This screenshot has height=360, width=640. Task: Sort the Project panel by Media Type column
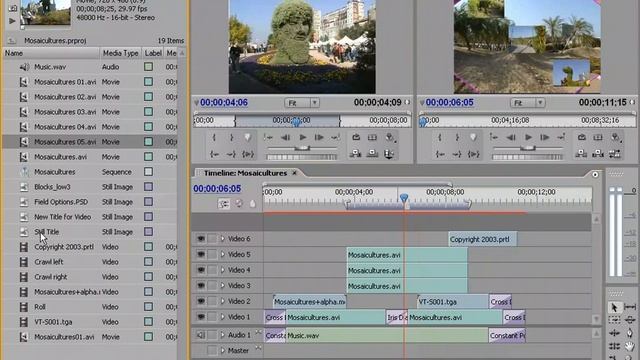[x=120, y=53]
